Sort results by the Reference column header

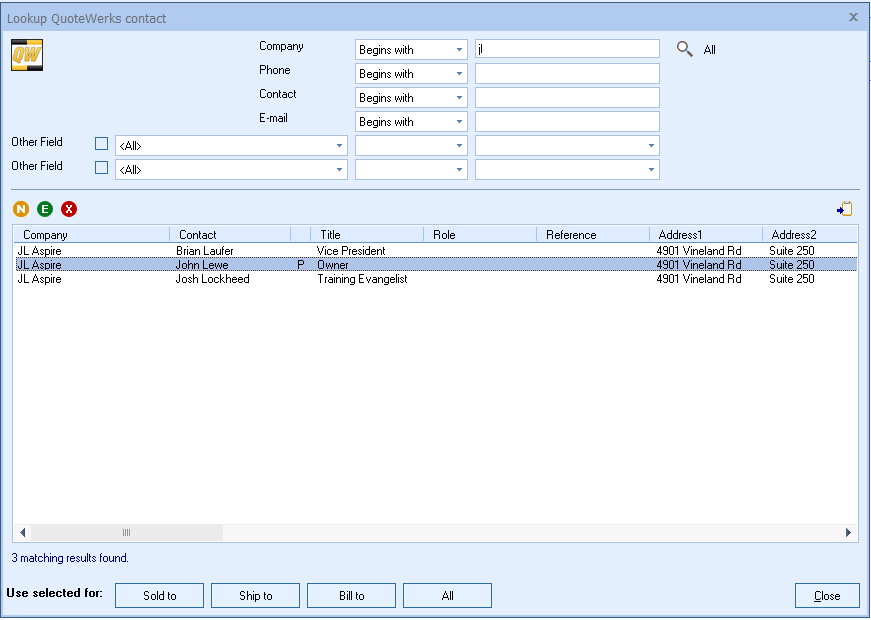(593, 234)
